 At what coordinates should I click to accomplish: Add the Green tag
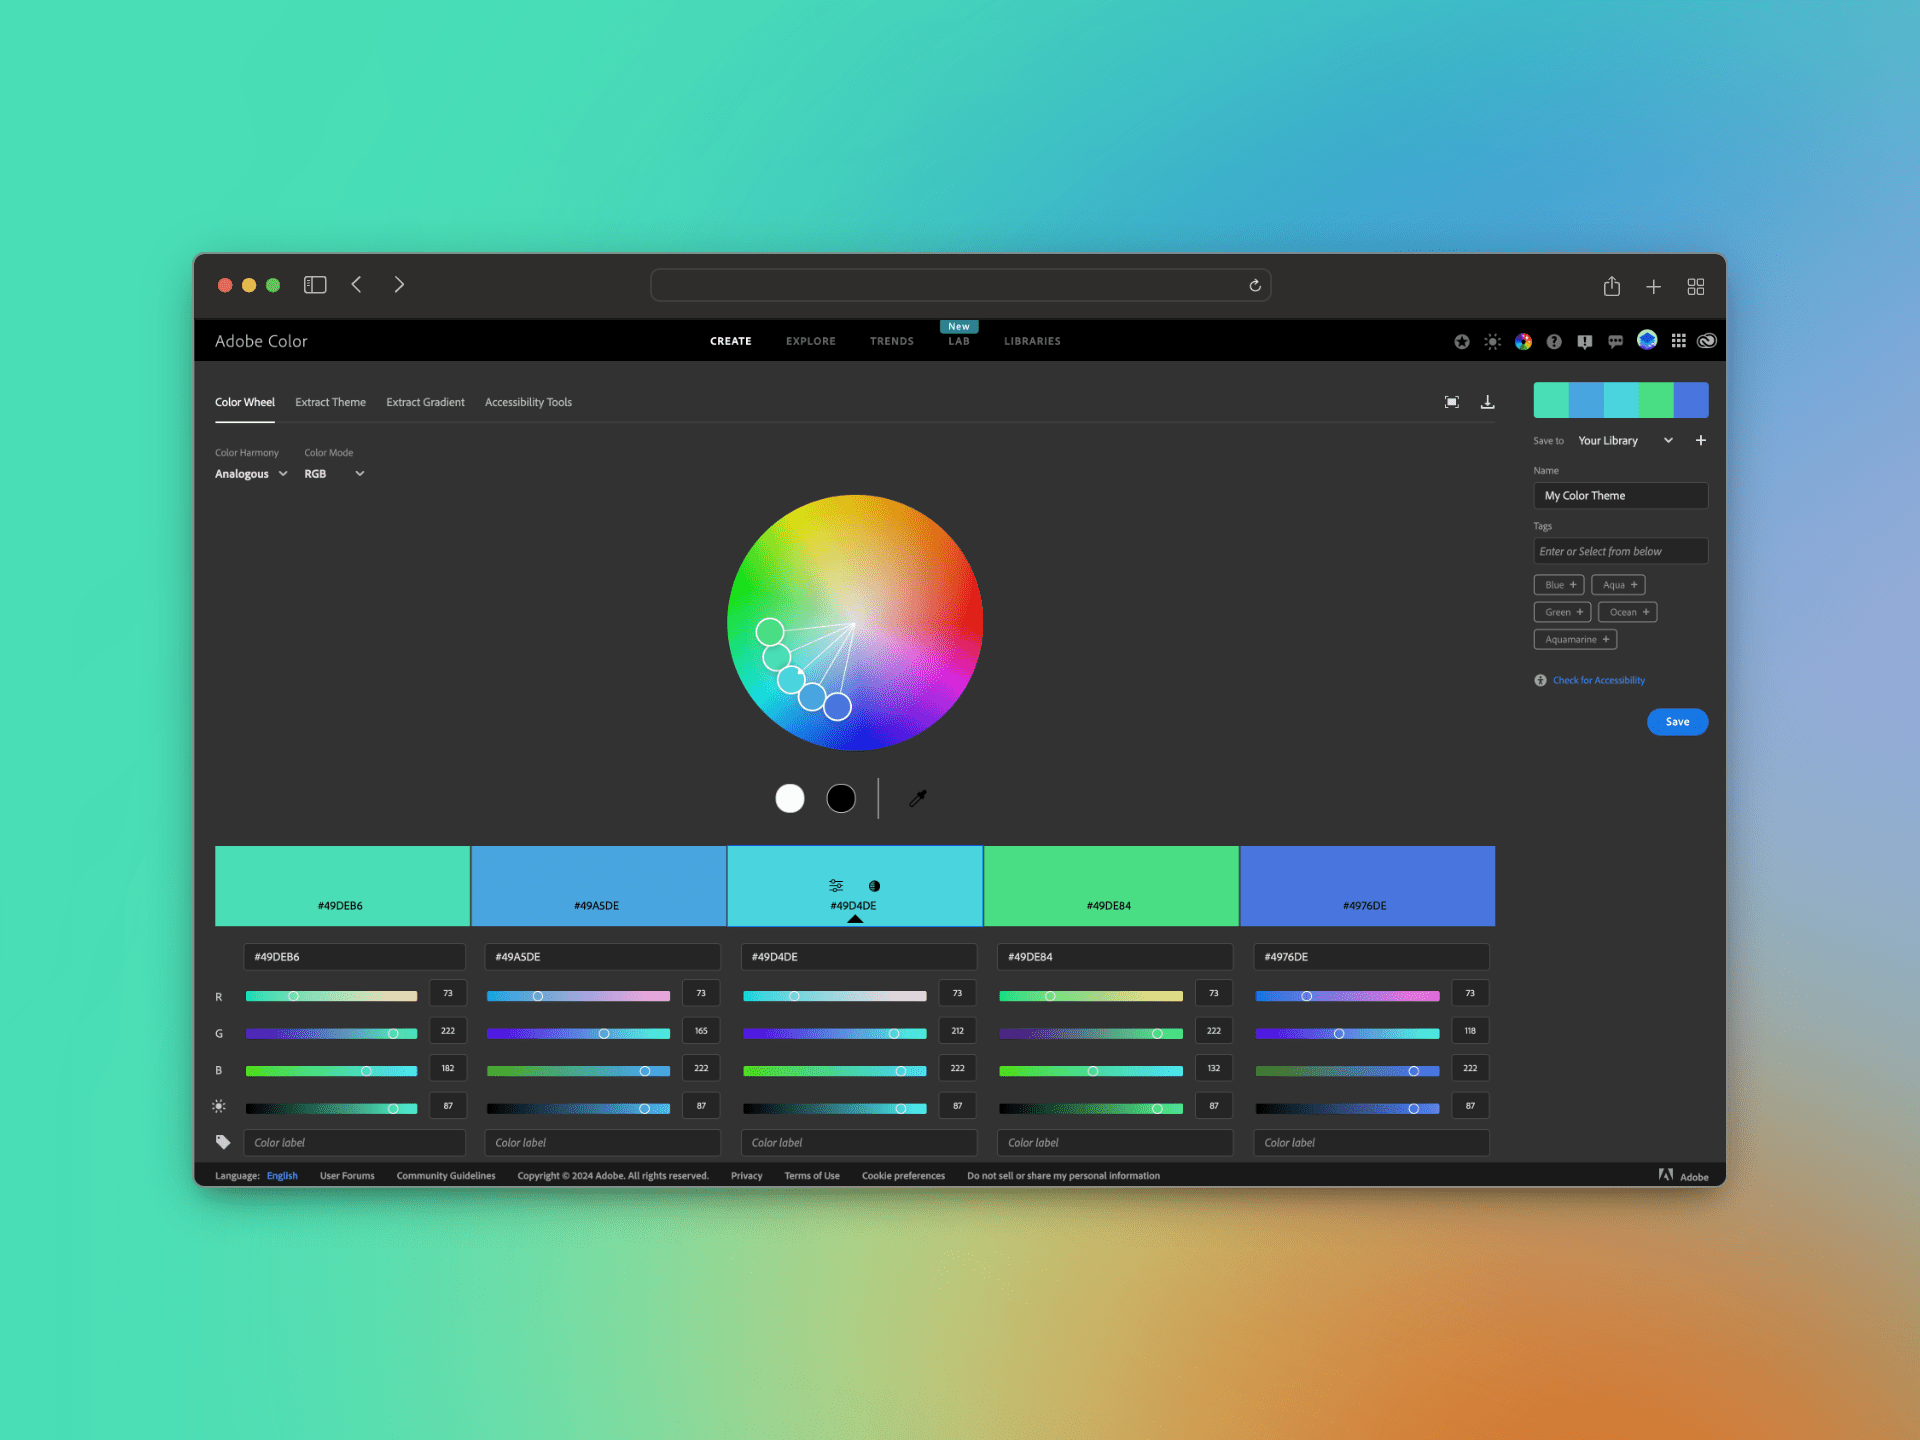point(1562,612)
